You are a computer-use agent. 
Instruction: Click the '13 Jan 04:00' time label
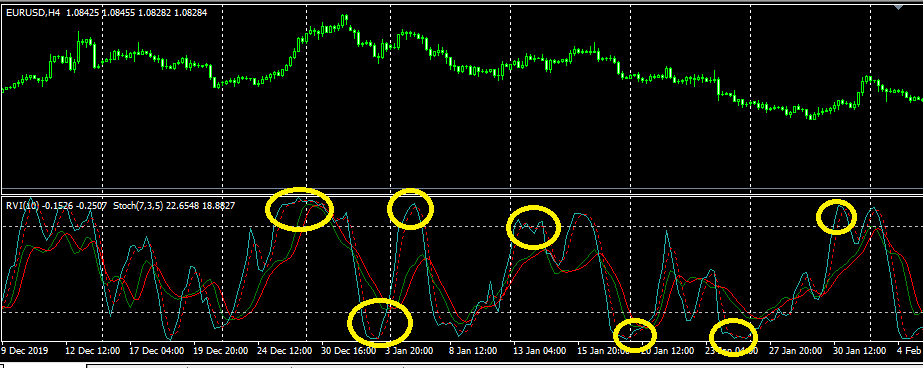pos(539,350)
